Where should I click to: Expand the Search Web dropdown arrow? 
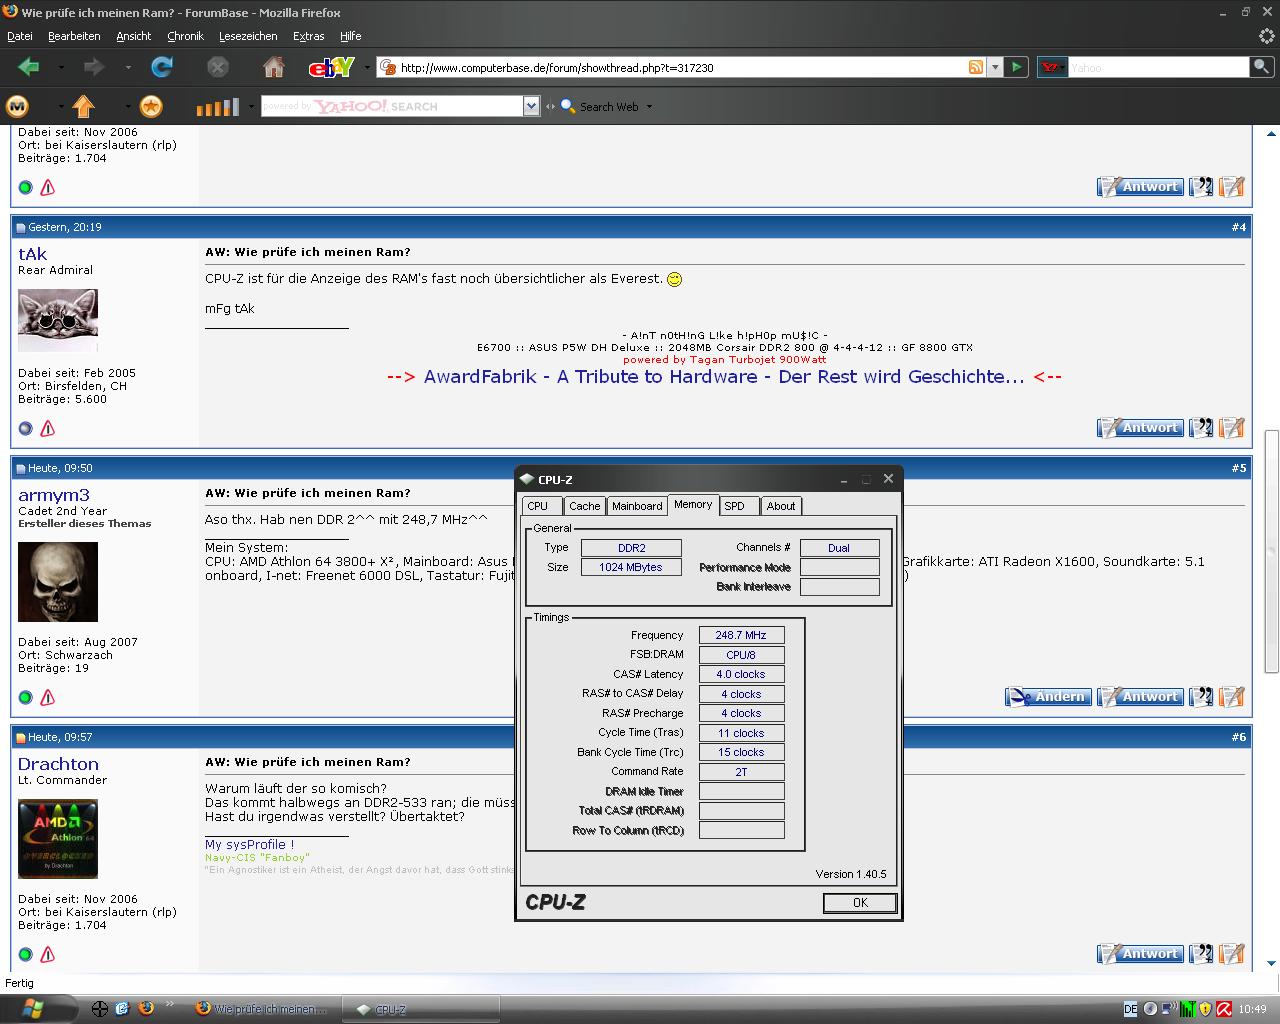[649, 106]
